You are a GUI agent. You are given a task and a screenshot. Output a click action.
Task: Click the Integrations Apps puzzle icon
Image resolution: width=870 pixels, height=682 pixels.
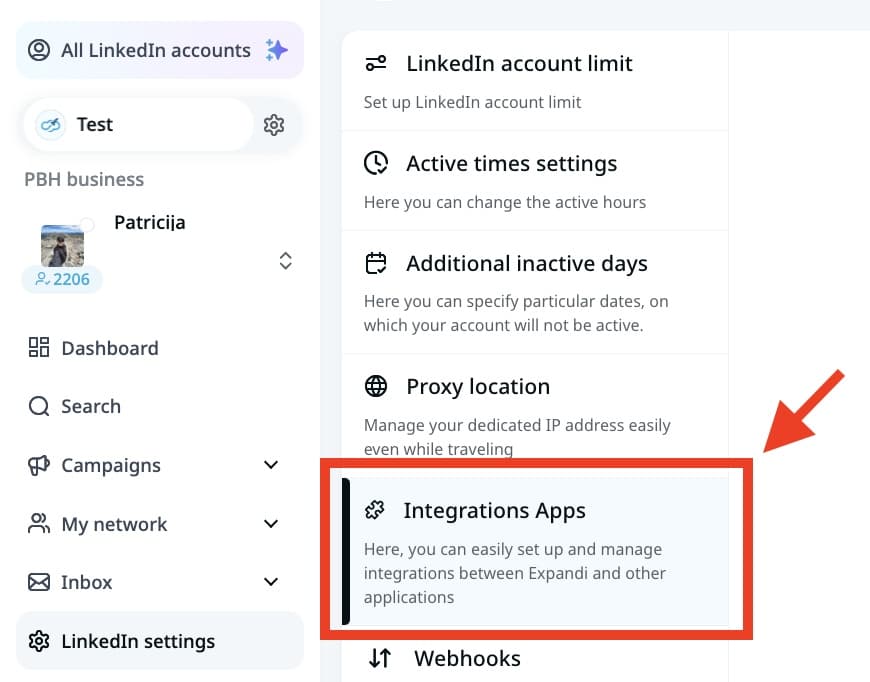[375, 510]
